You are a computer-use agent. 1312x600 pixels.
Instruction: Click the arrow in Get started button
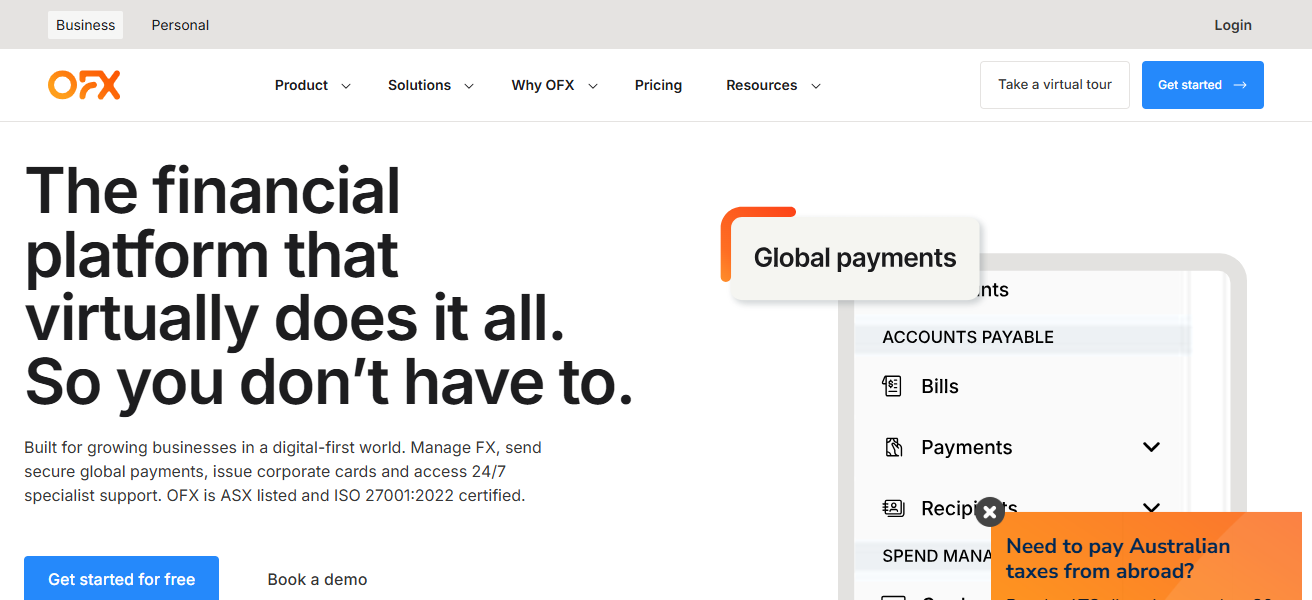[1240, 85]
